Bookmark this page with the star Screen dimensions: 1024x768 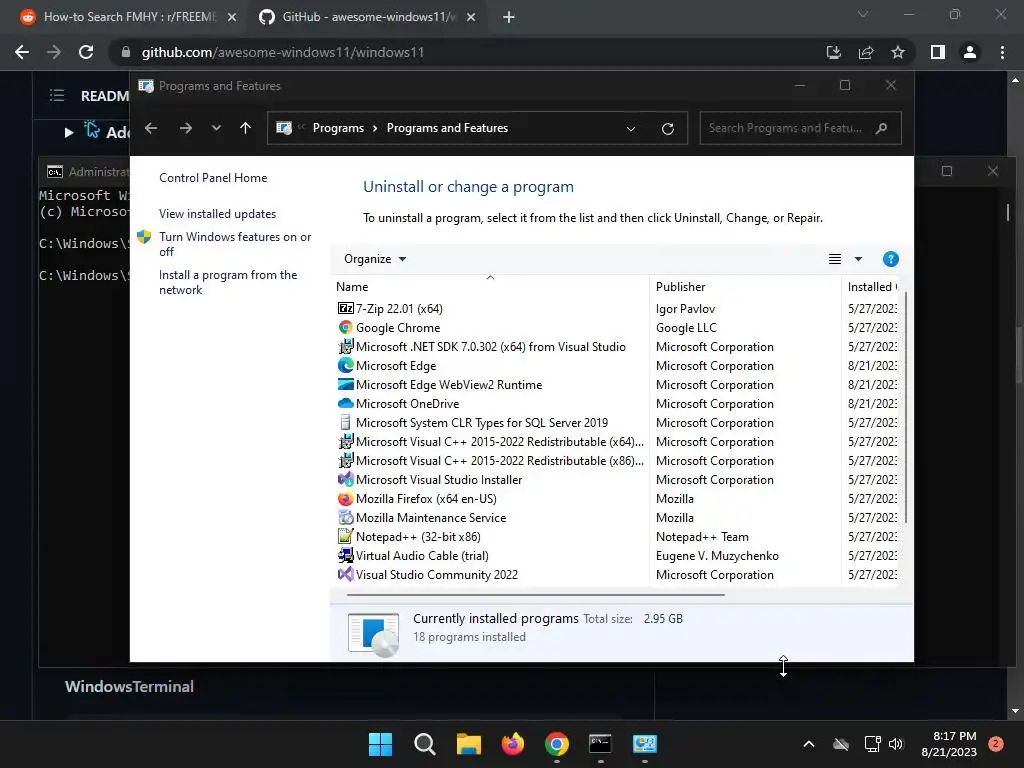click(898, 52)
